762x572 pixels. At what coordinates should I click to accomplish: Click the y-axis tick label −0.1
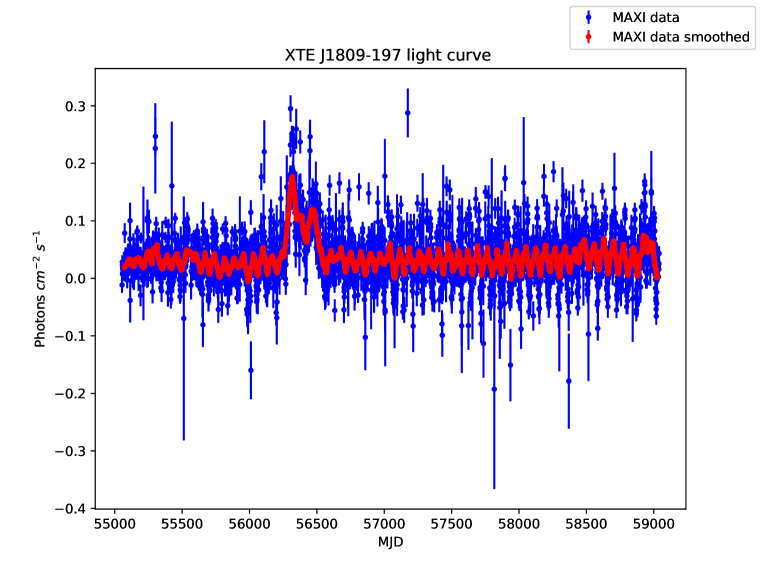click(70, 336)
